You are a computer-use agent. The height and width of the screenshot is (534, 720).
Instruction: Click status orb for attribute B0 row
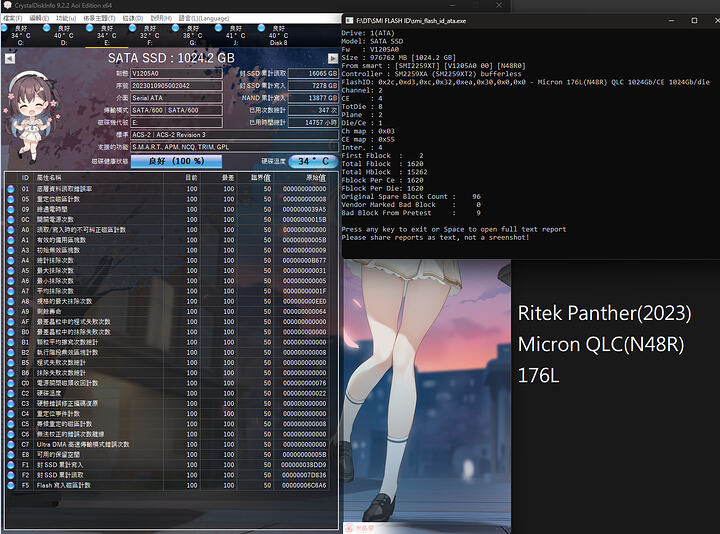coord(11,332)
